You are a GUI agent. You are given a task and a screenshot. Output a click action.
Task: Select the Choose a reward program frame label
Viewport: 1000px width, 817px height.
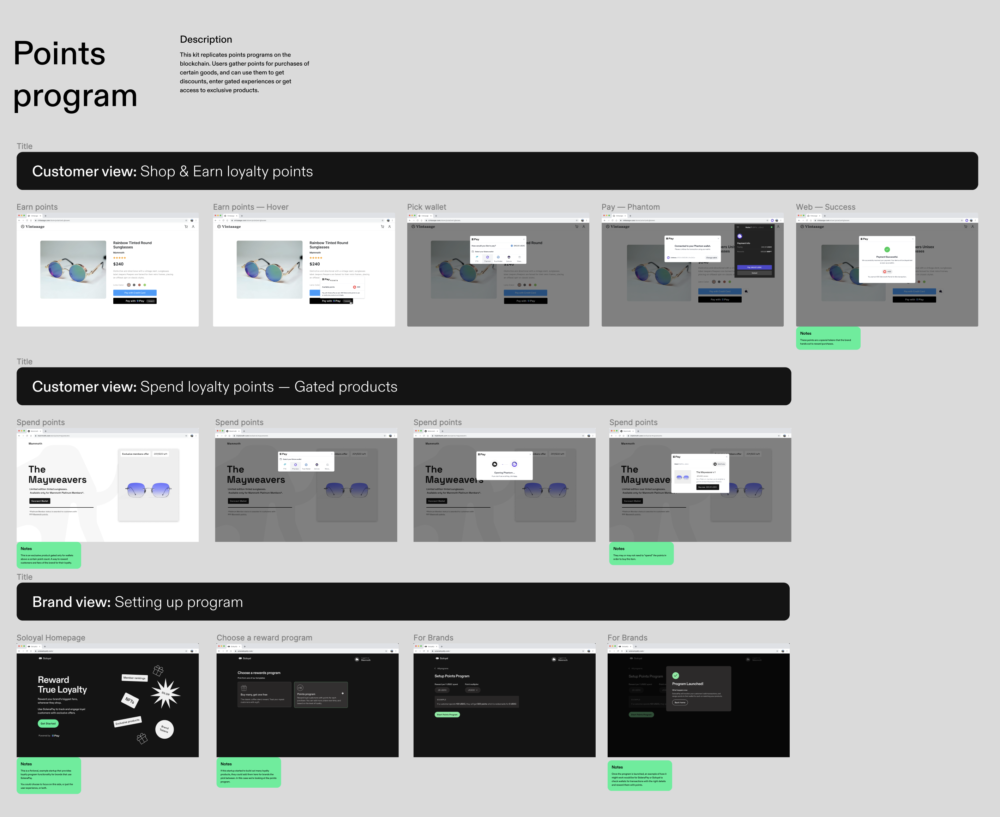tap(264, 637)
